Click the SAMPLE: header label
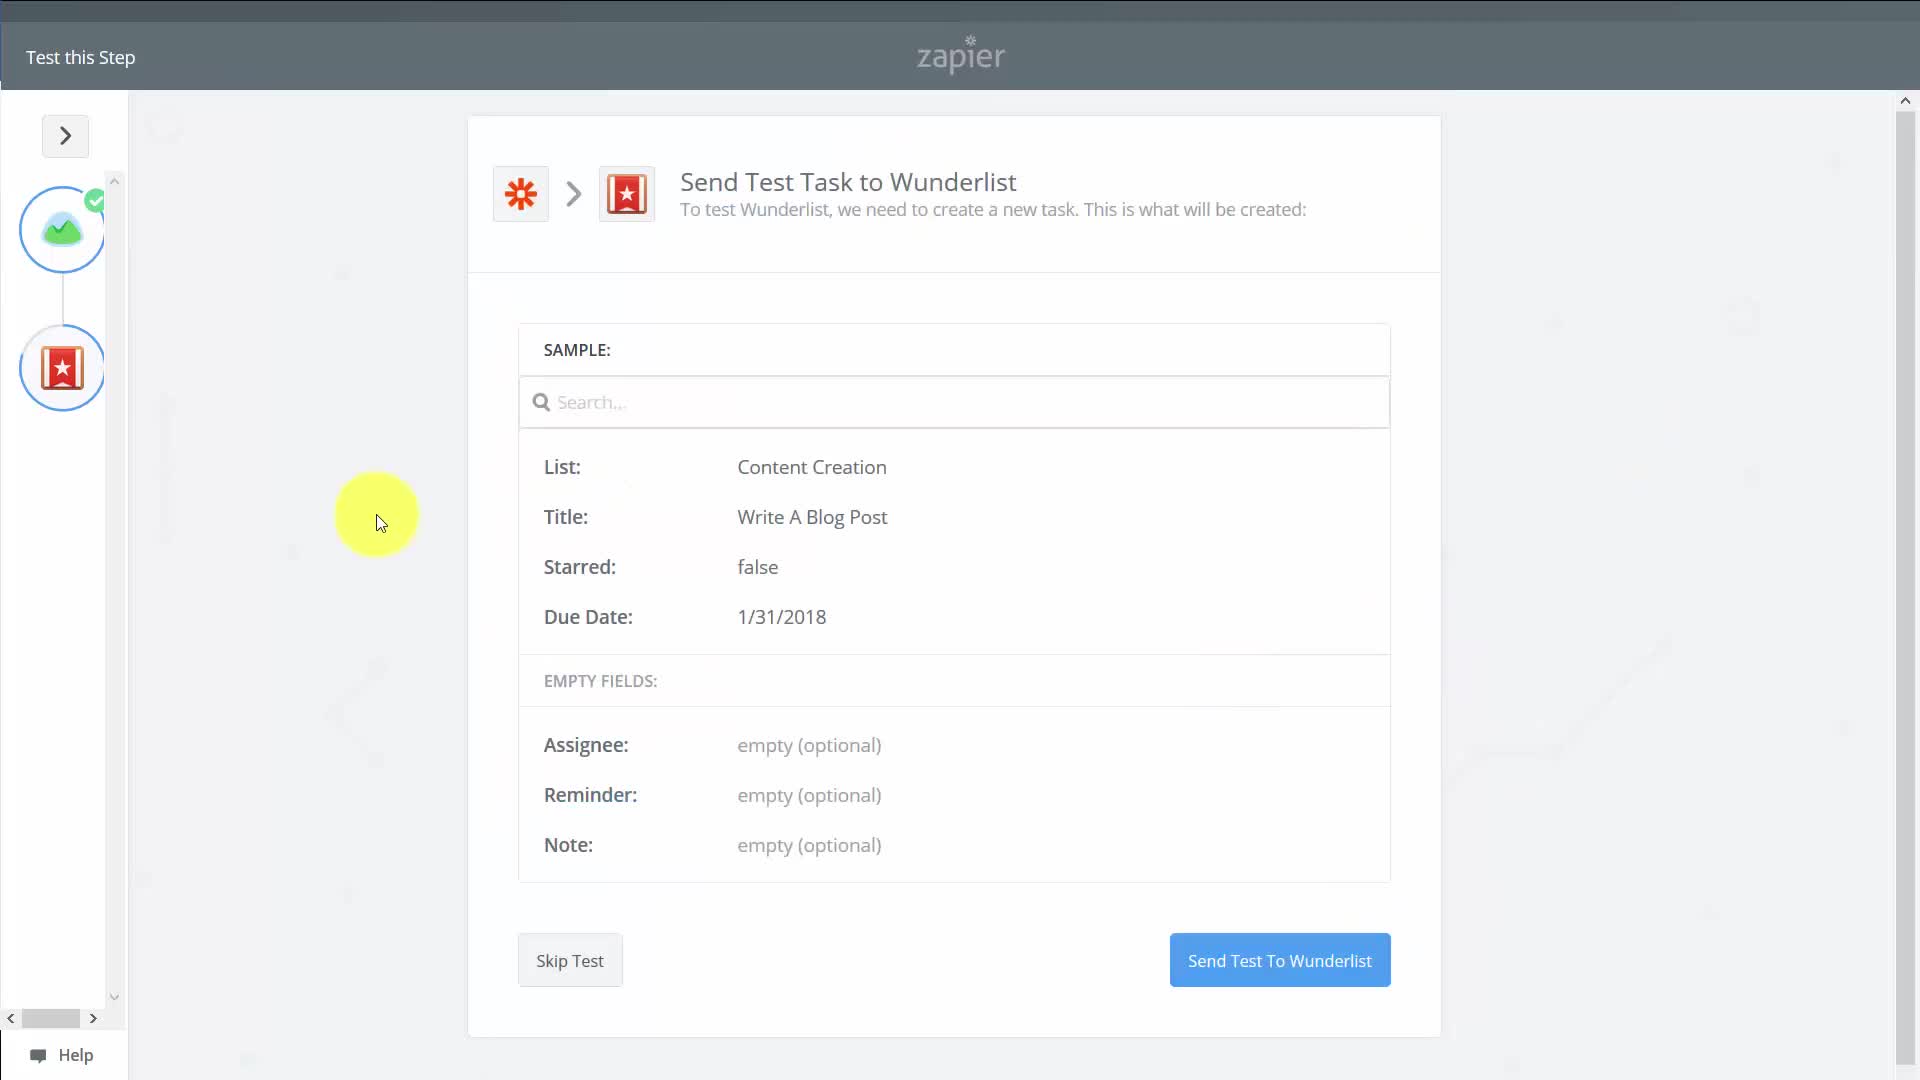Image resolution: width=1920 pixels, height=1080 pixels. [577, 350]
